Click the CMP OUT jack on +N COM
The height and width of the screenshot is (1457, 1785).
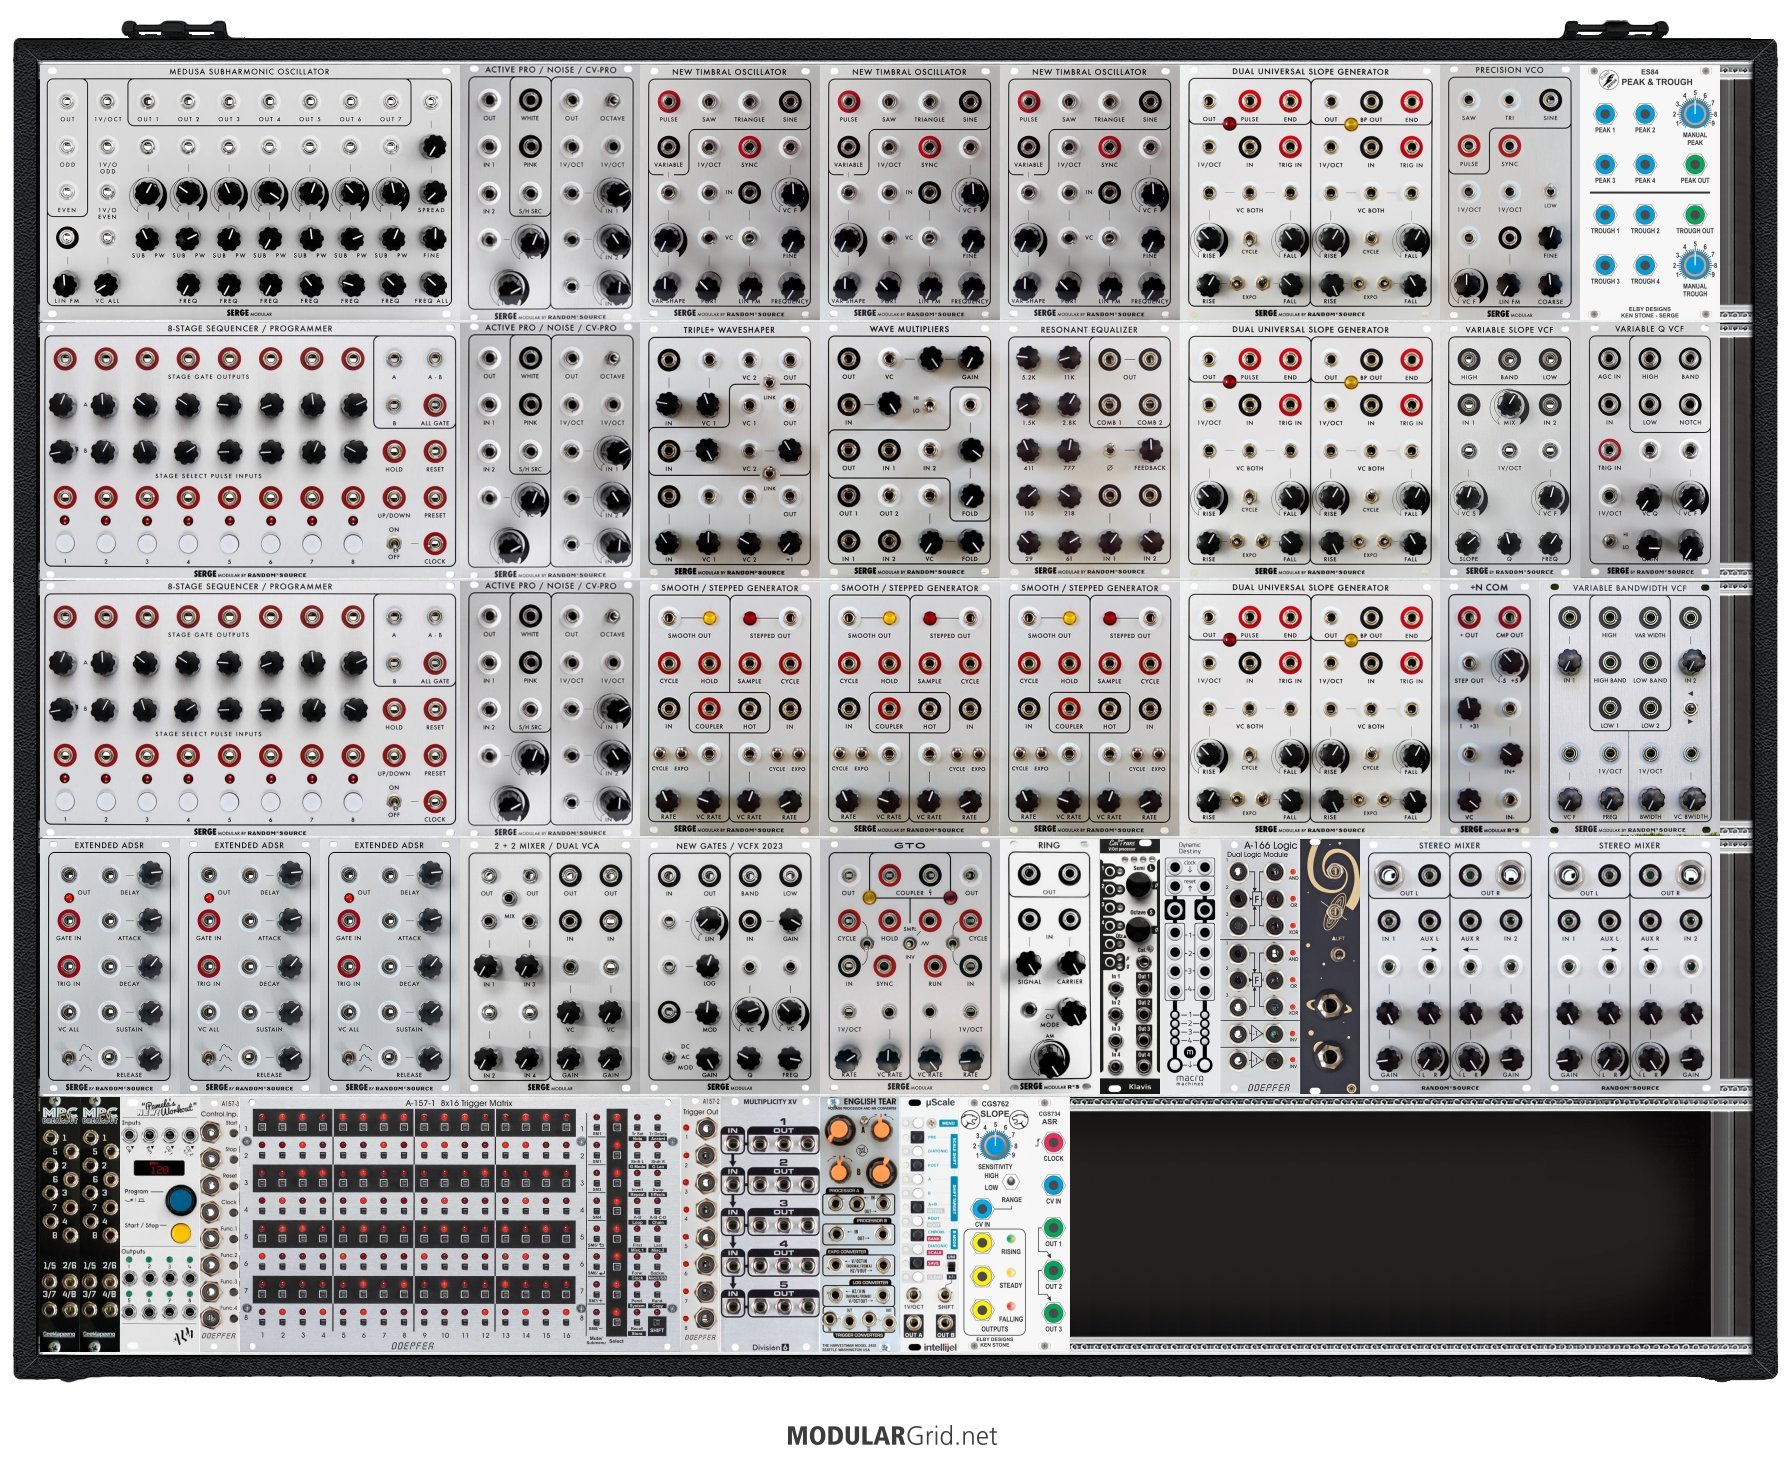[1509, 617]
